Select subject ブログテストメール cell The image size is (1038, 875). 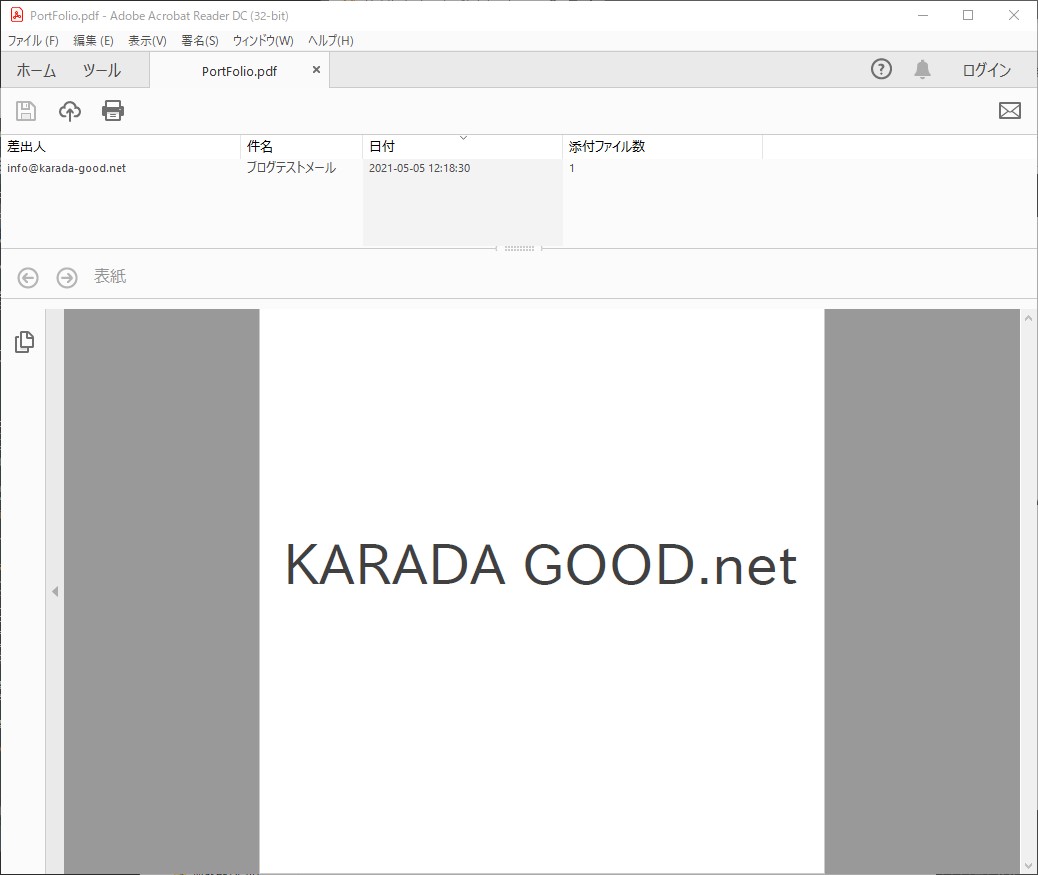pyautogui.click(x=291, y=168)
